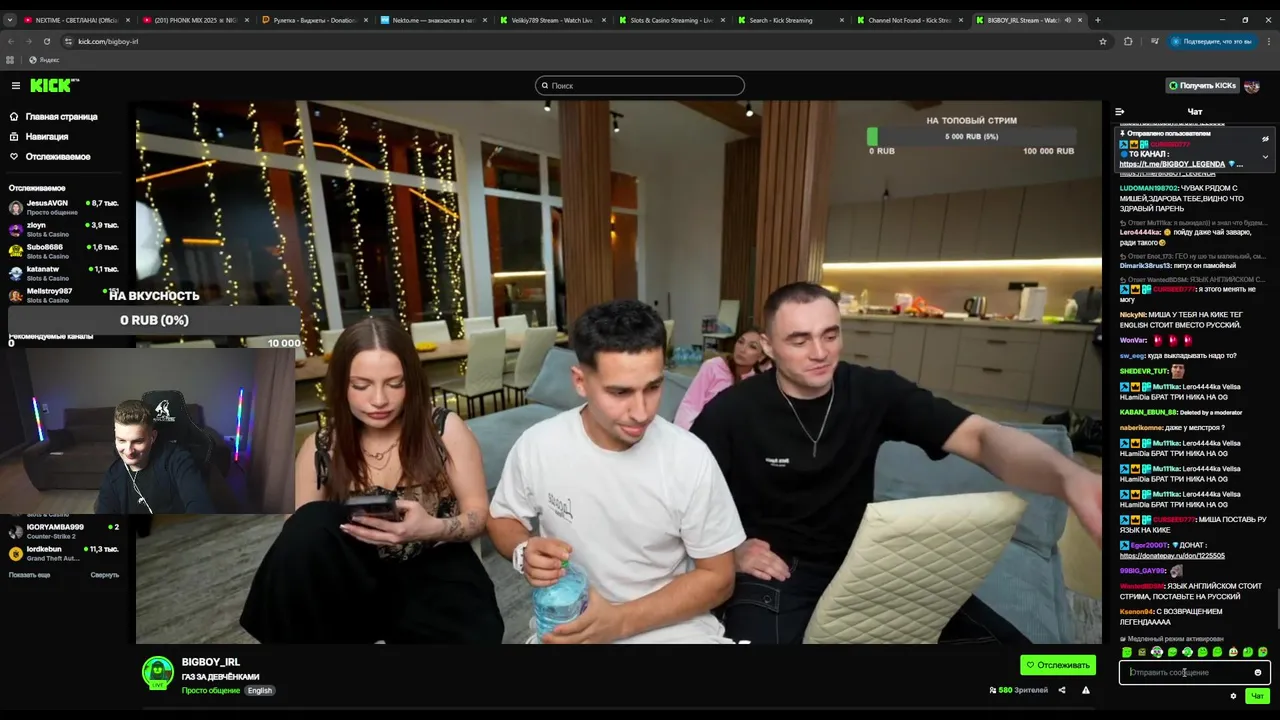The height and width of the screenshot is (720, 1280).
Task: Open the Яндекс bookmark
Action: coord(45,60)
